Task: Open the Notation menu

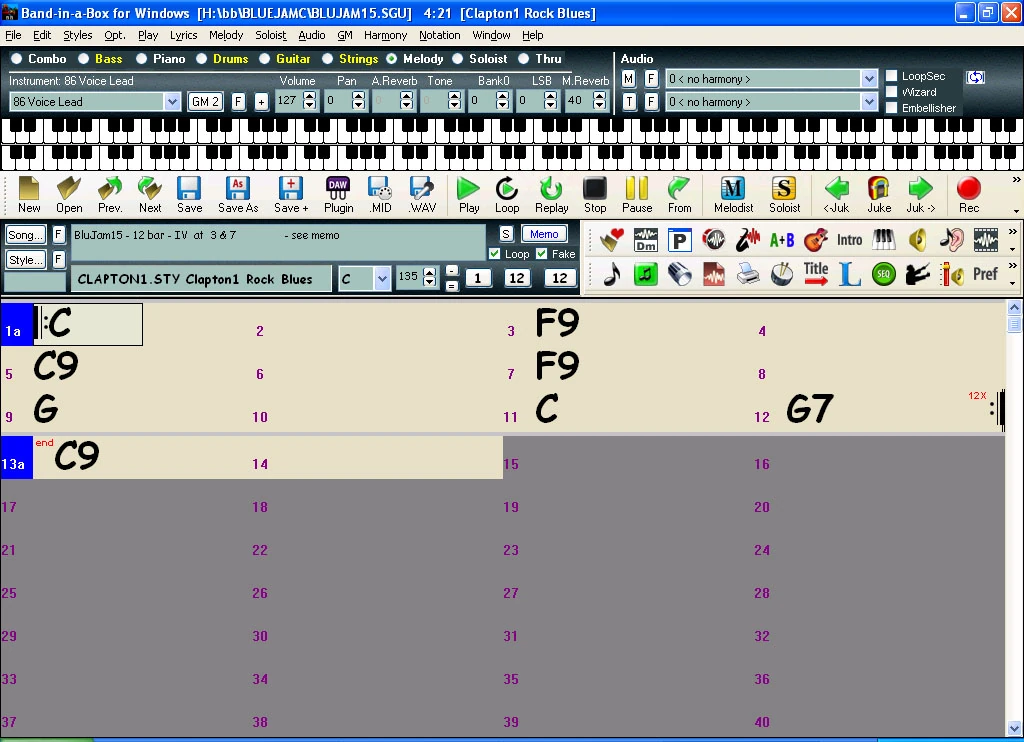Action: [x=440, y=35]
